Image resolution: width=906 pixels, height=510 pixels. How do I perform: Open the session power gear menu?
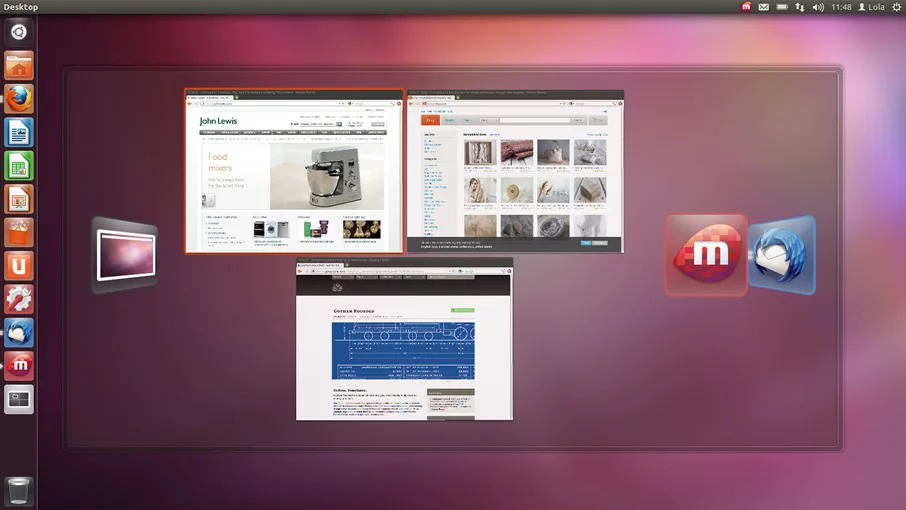896,7
